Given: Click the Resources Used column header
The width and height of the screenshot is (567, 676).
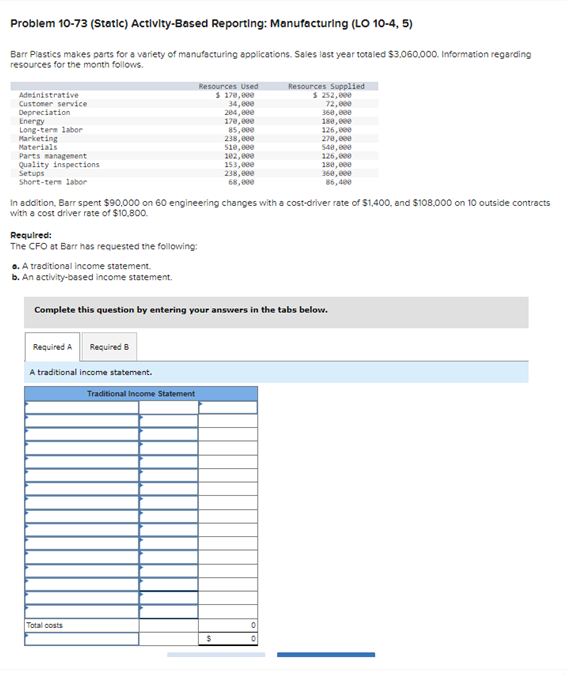Looking at the screenshot, I should (229, 86).
